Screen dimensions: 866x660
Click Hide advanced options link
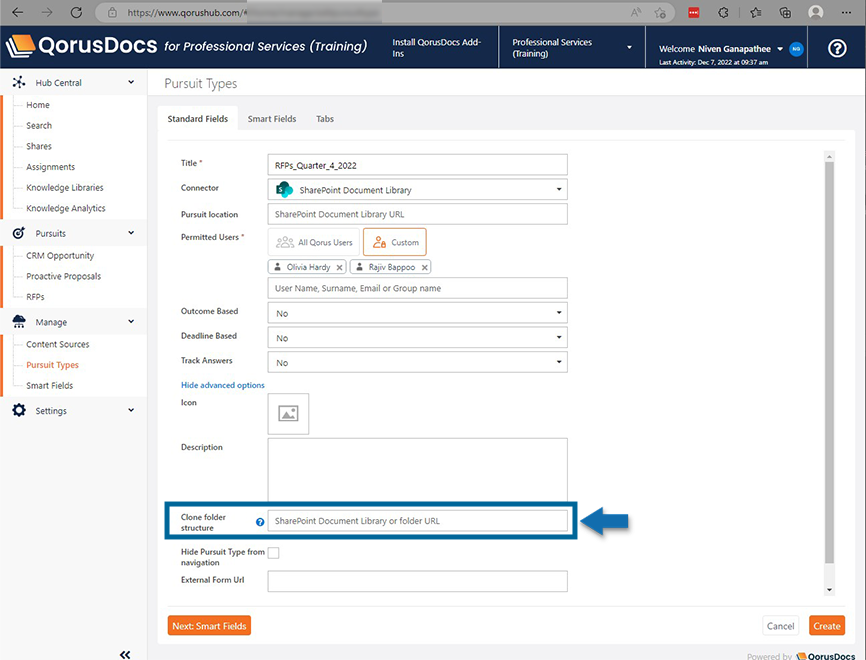[x=223, y=385]
